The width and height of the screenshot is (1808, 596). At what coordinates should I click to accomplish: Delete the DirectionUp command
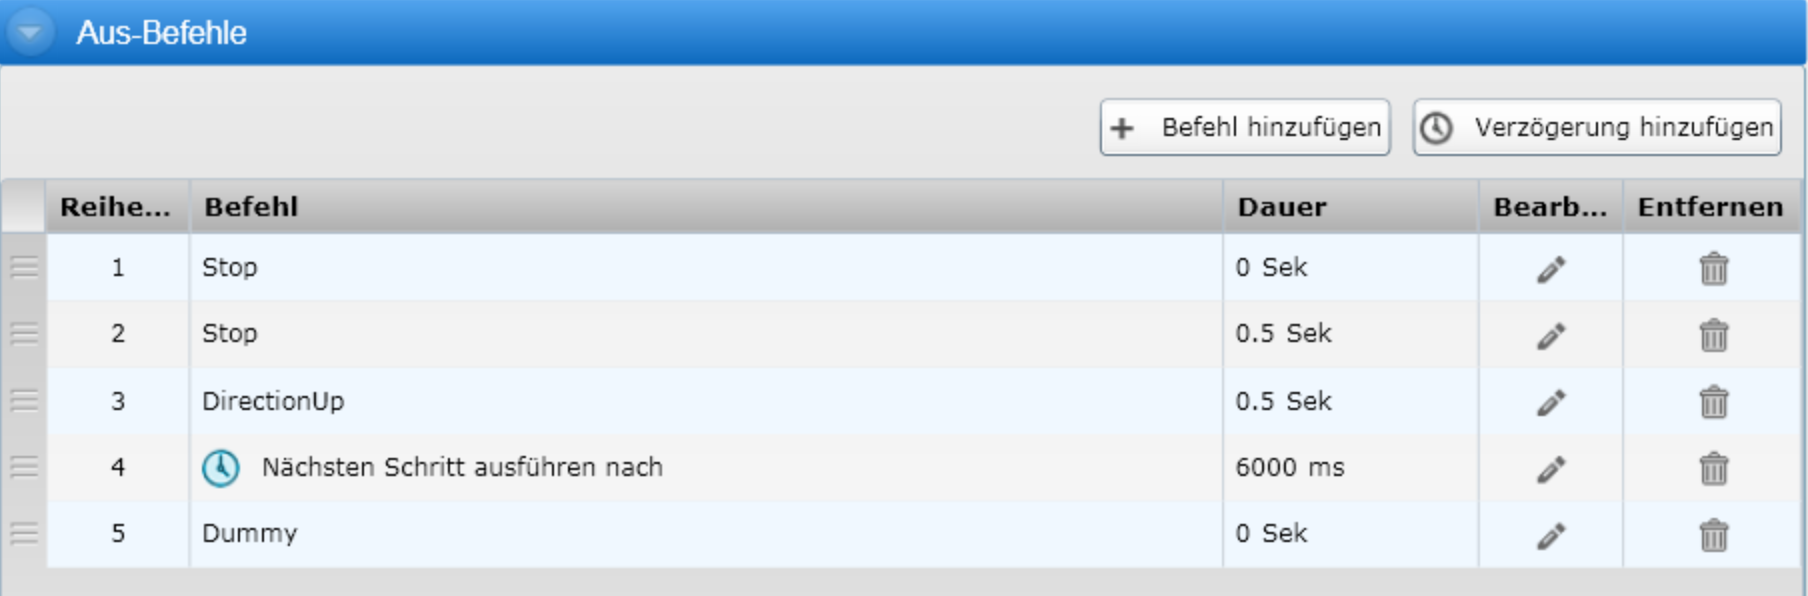point(1713,402)
